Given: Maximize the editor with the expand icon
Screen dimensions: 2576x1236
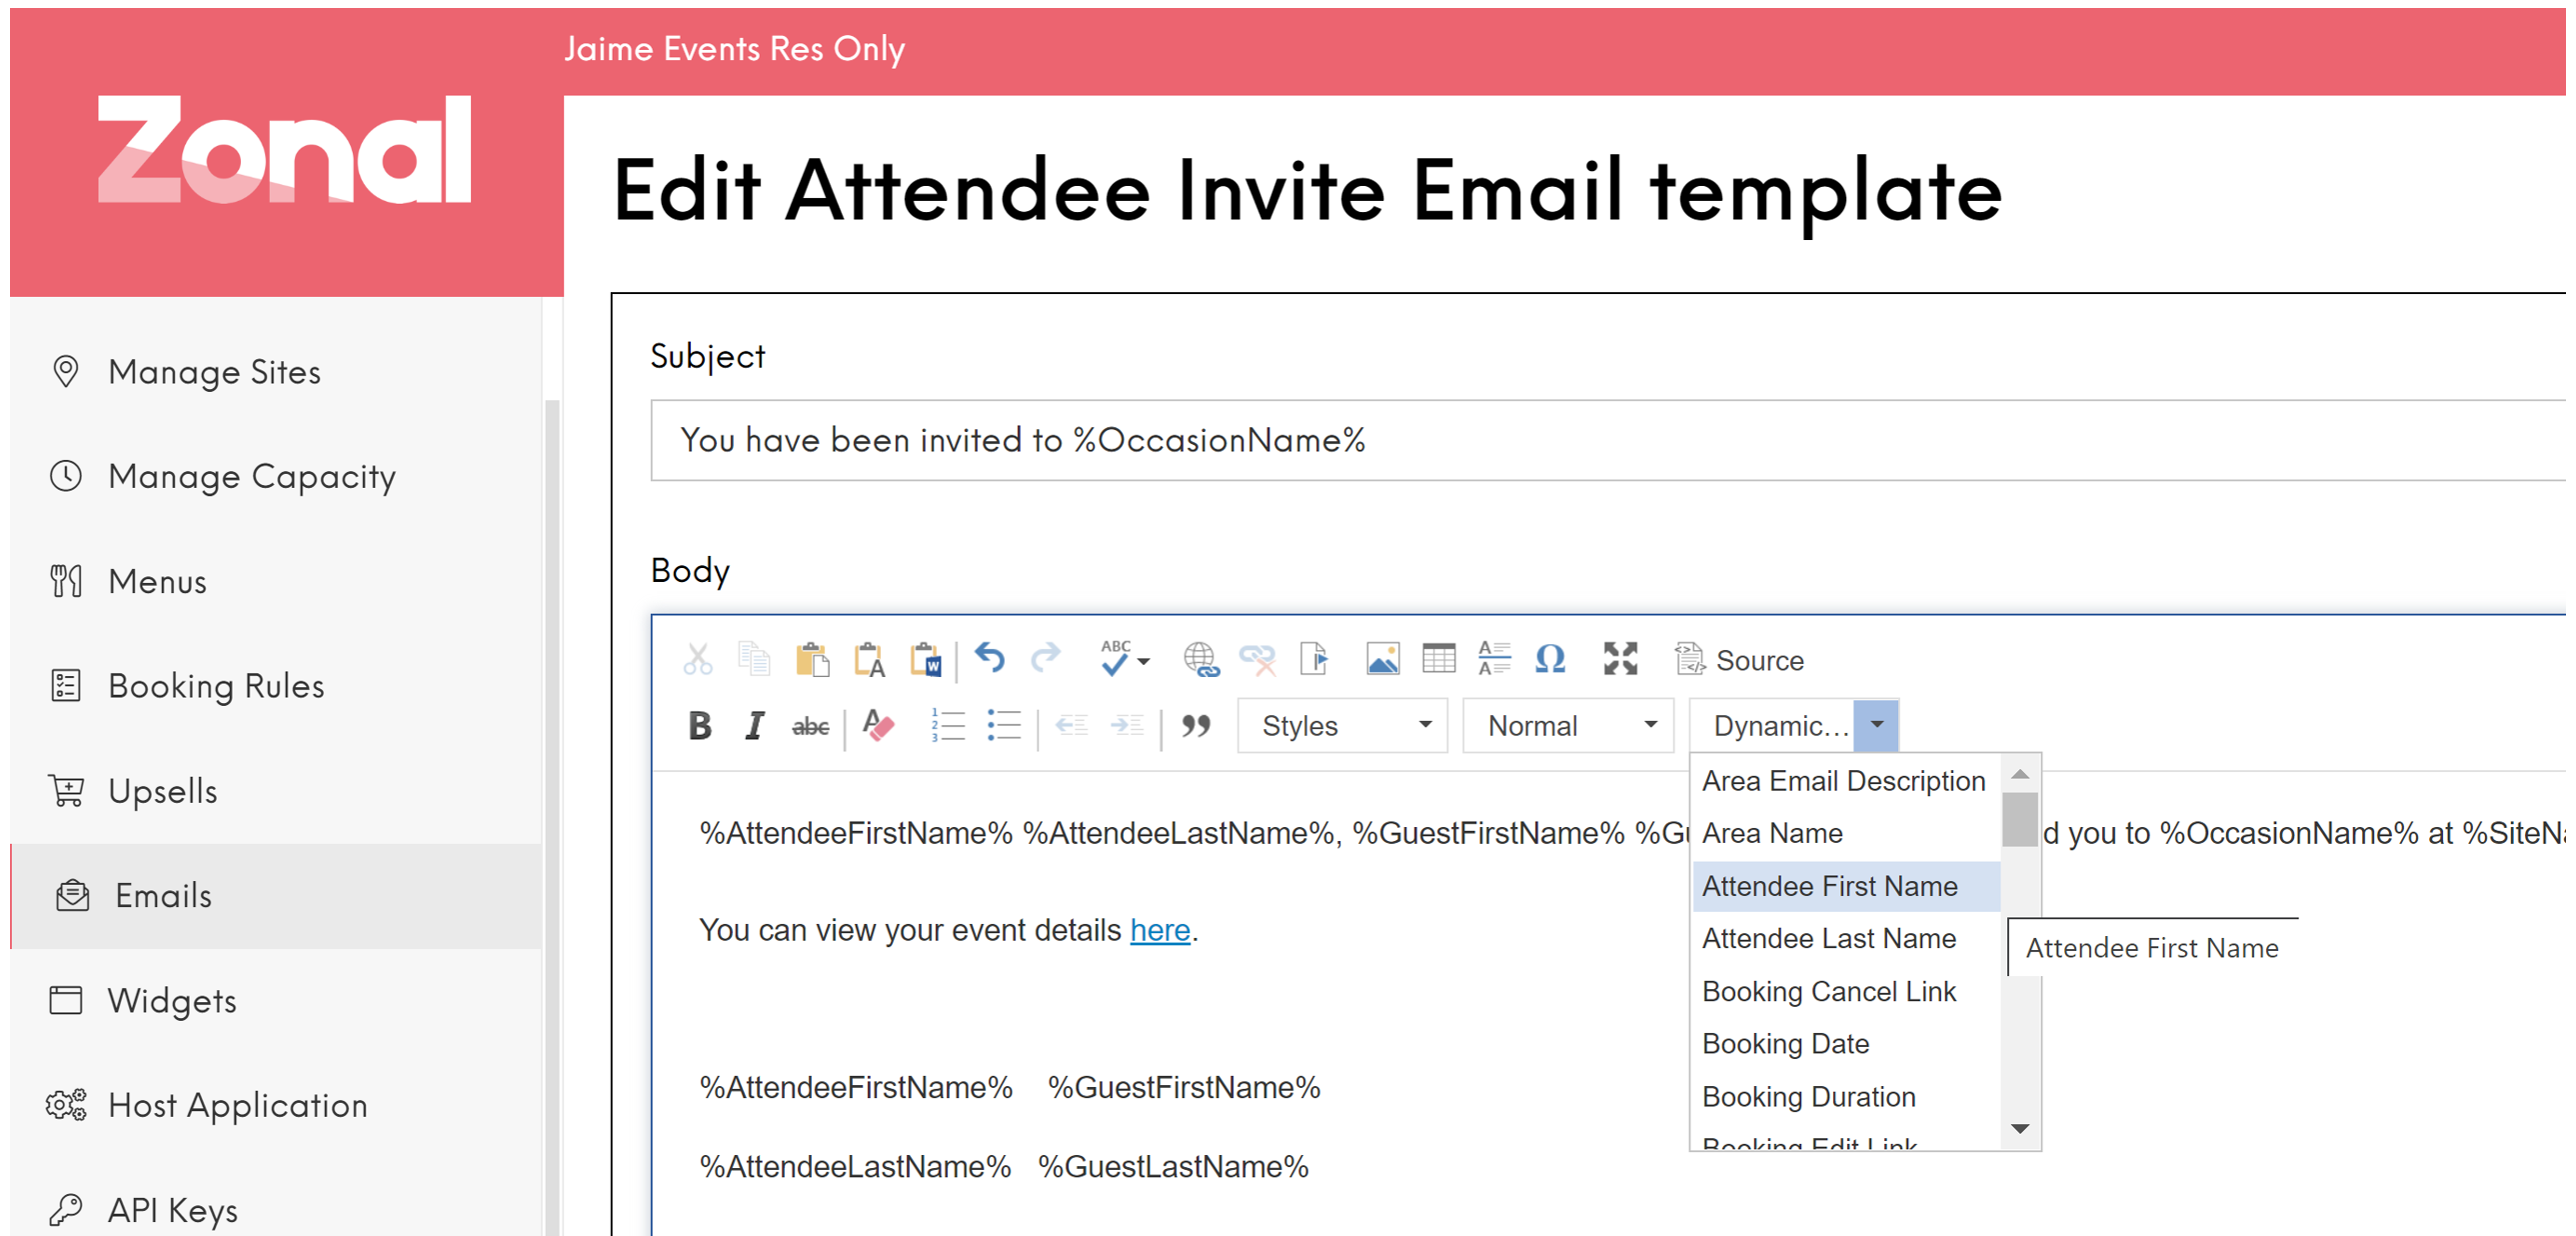Looking at the screenshot, I should pos(1620,660).
